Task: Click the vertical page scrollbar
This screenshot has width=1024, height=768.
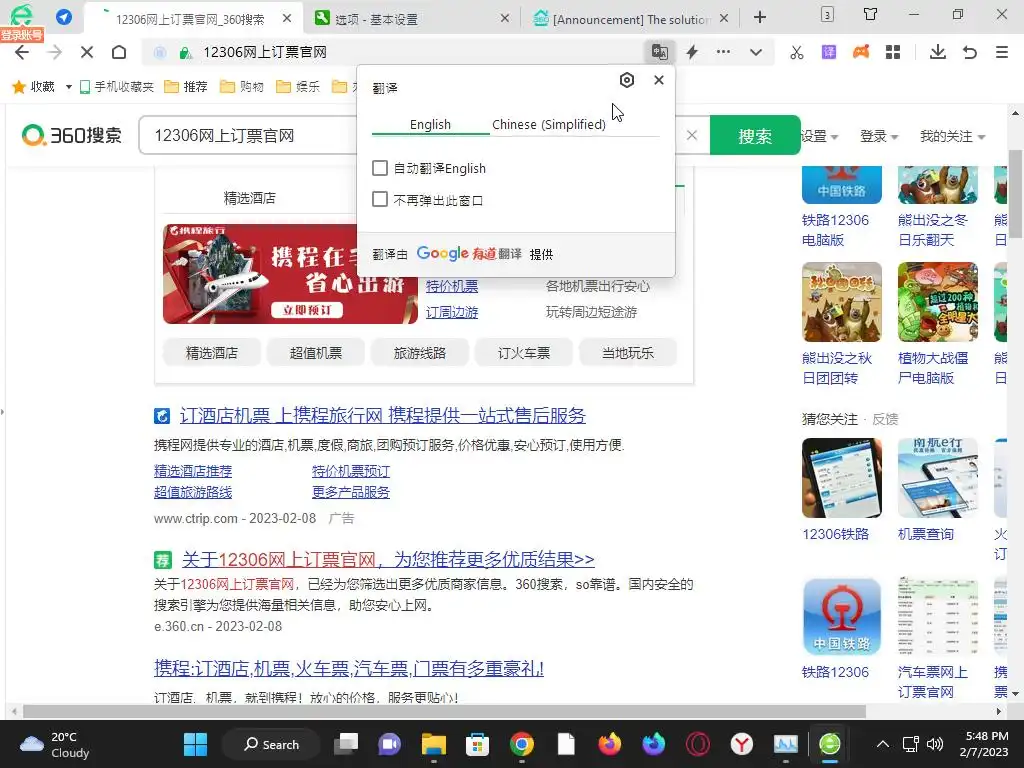Action: click(x=1015, y=194)
